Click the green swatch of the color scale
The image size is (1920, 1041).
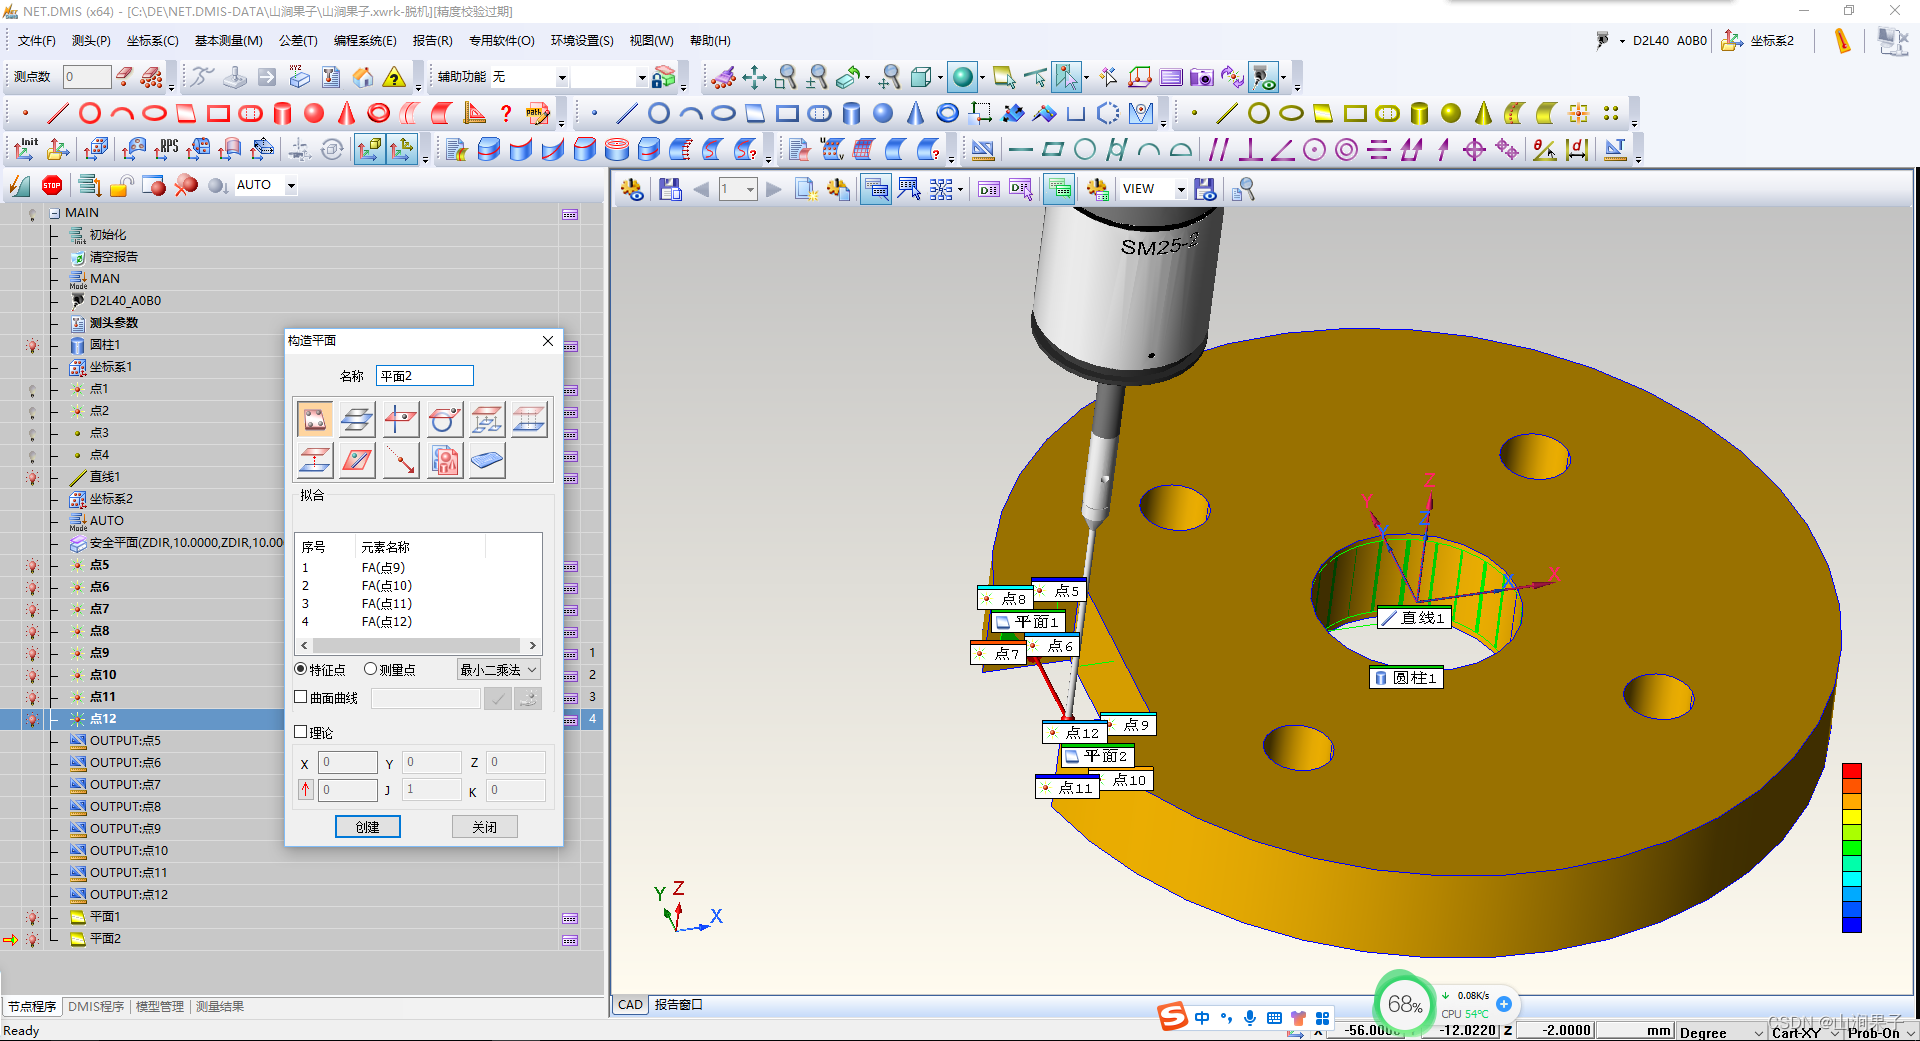tap(1852, 848)
